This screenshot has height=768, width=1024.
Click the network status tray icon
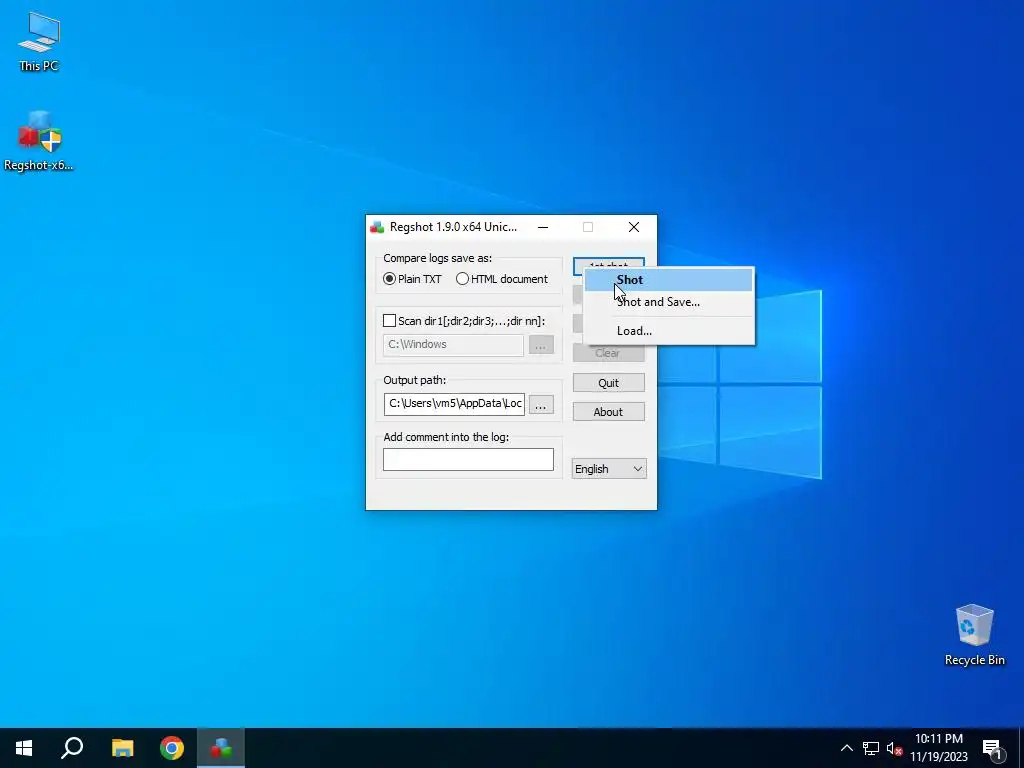[x=871, y=748]
